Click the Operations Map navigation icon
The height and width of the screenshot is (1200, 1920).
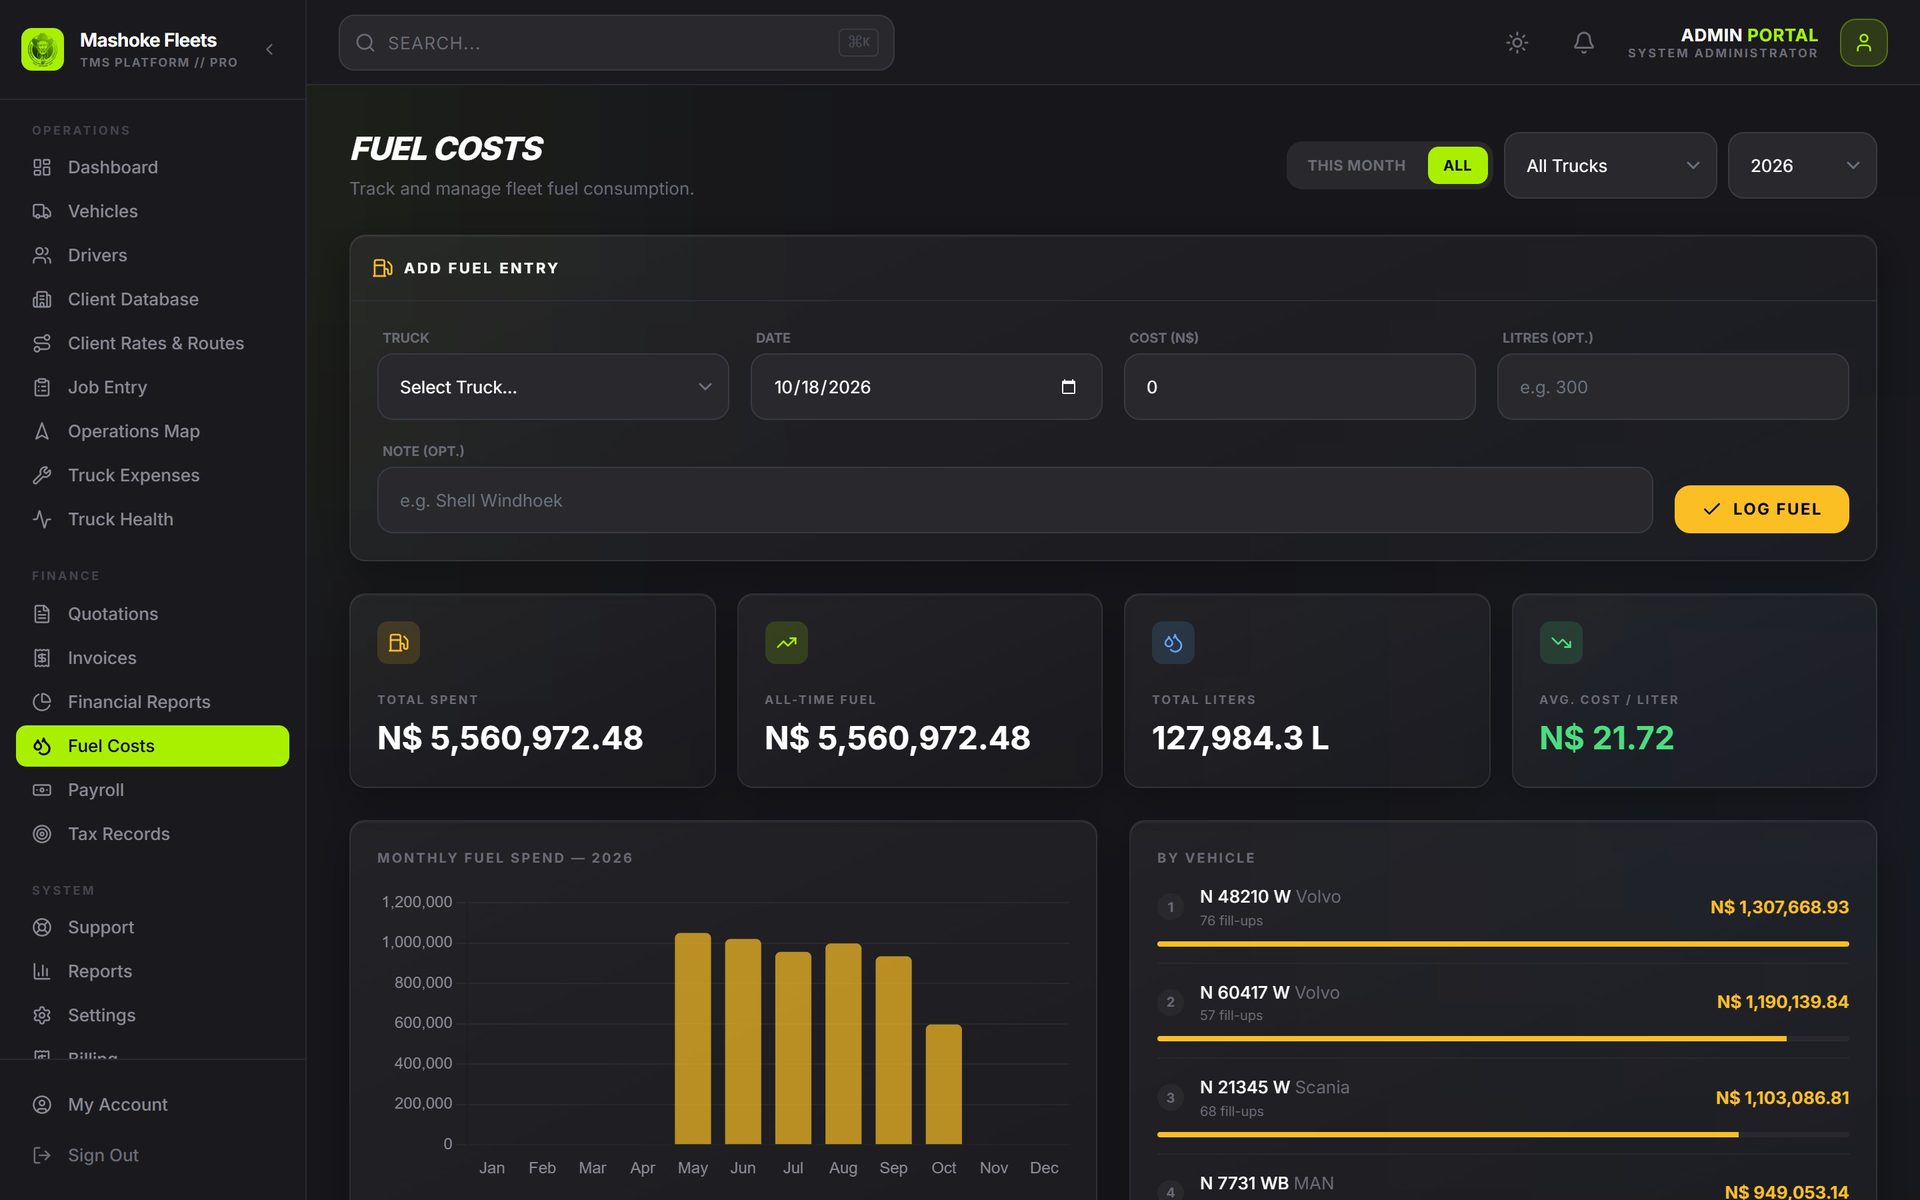click(x=42, y=431)
